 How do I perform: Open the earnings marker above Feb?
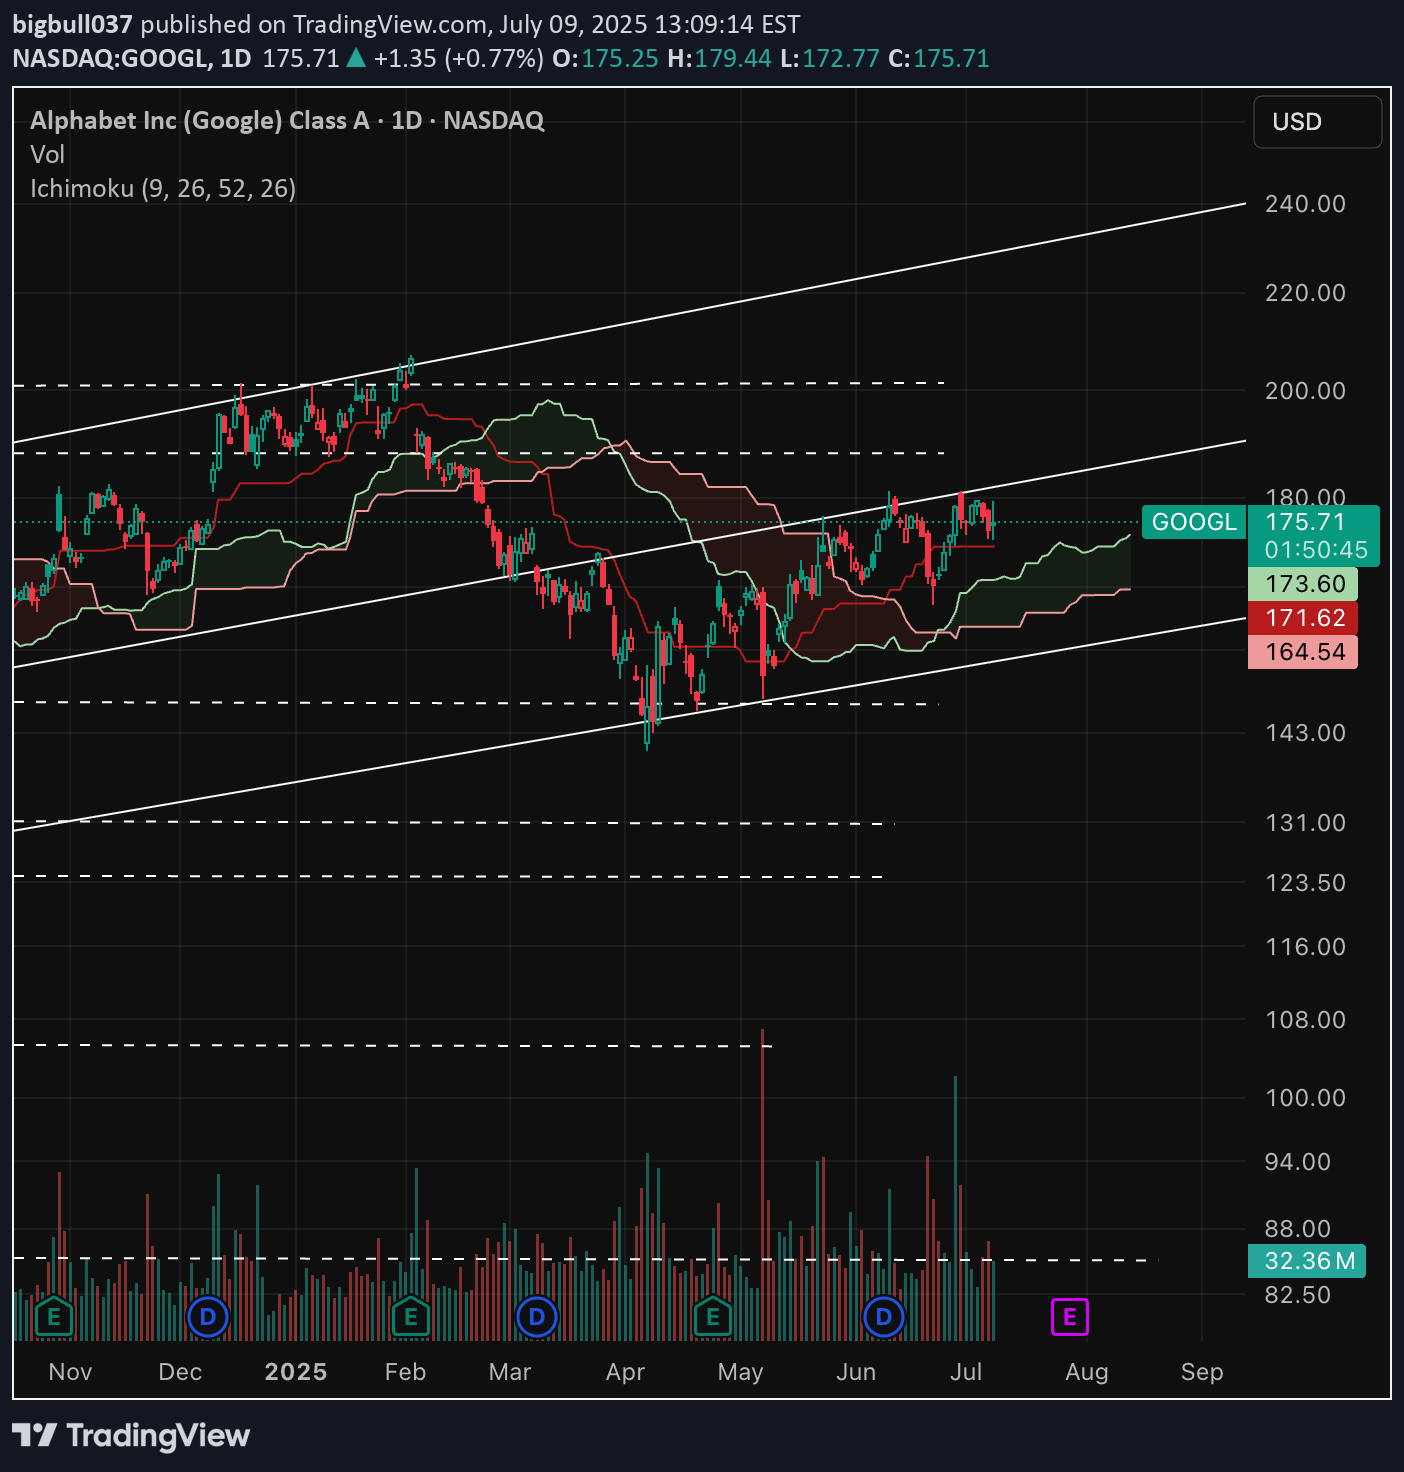coord(410,1317)
